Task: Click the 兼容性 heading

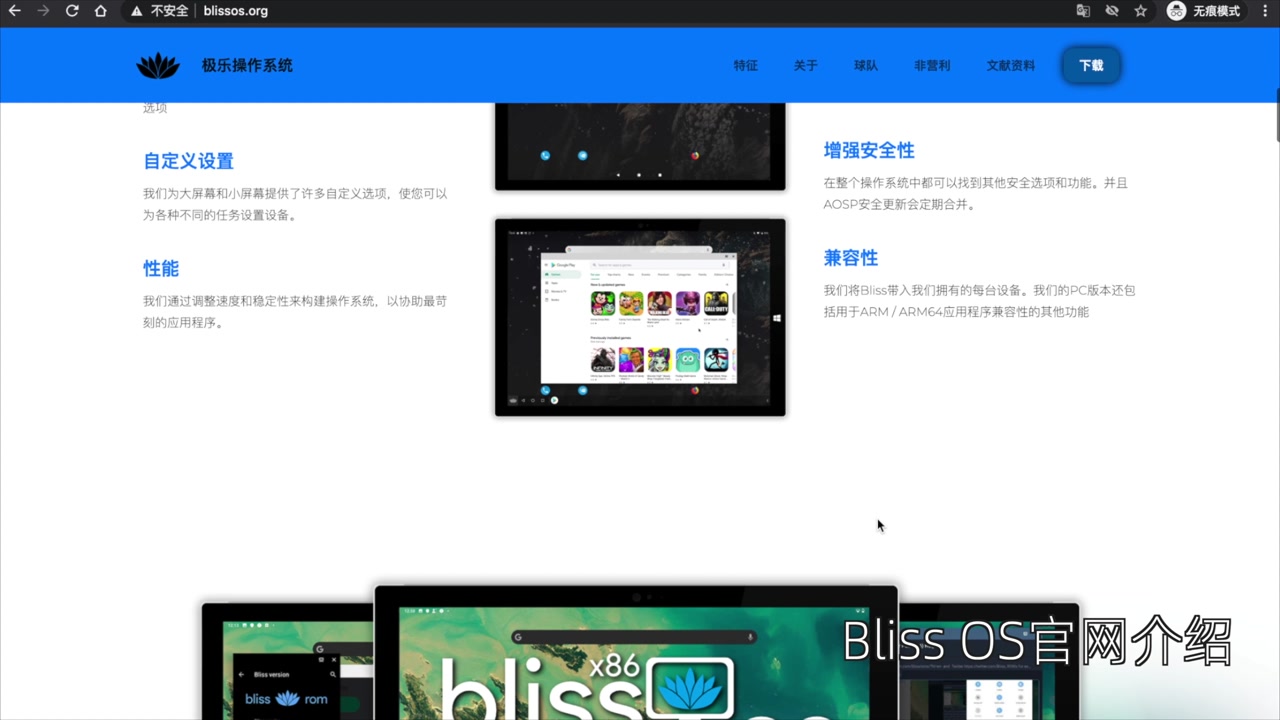Action: tap(851, 257)
